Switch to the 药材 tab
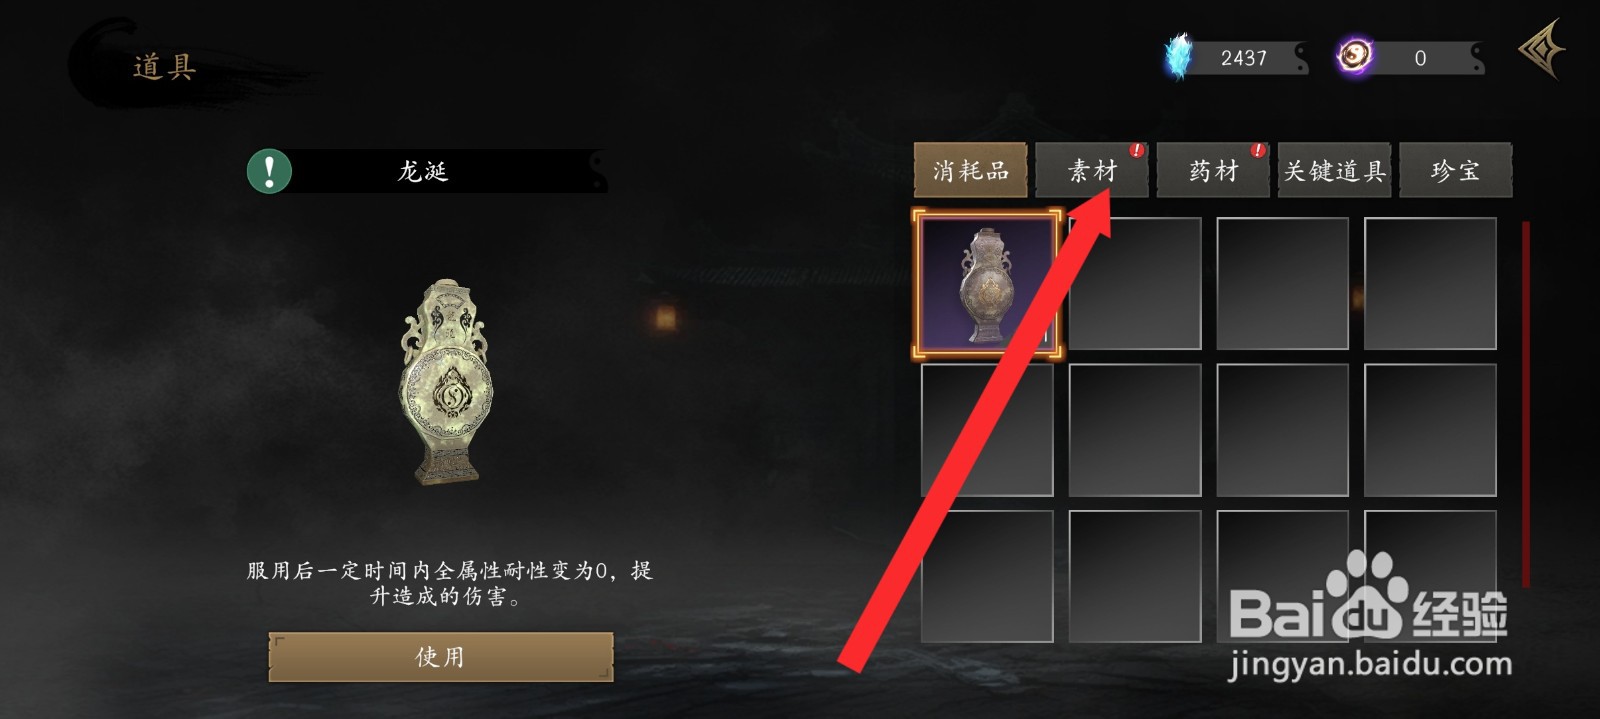Screen dimensions: 1600x719 [1213, 170]
